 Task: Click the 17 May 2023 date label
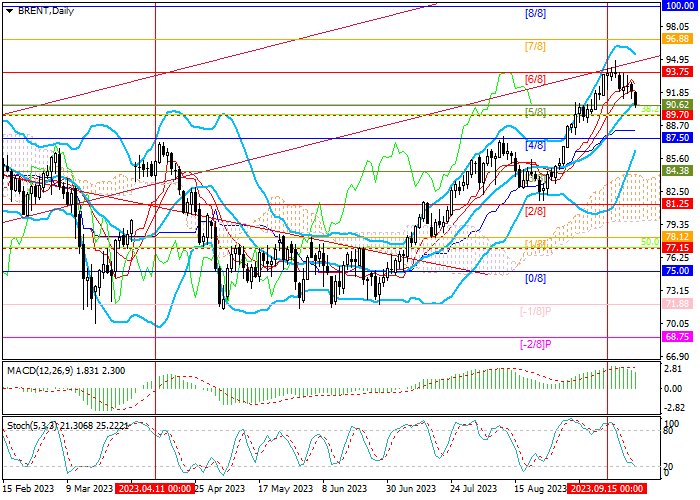point(286,488)
